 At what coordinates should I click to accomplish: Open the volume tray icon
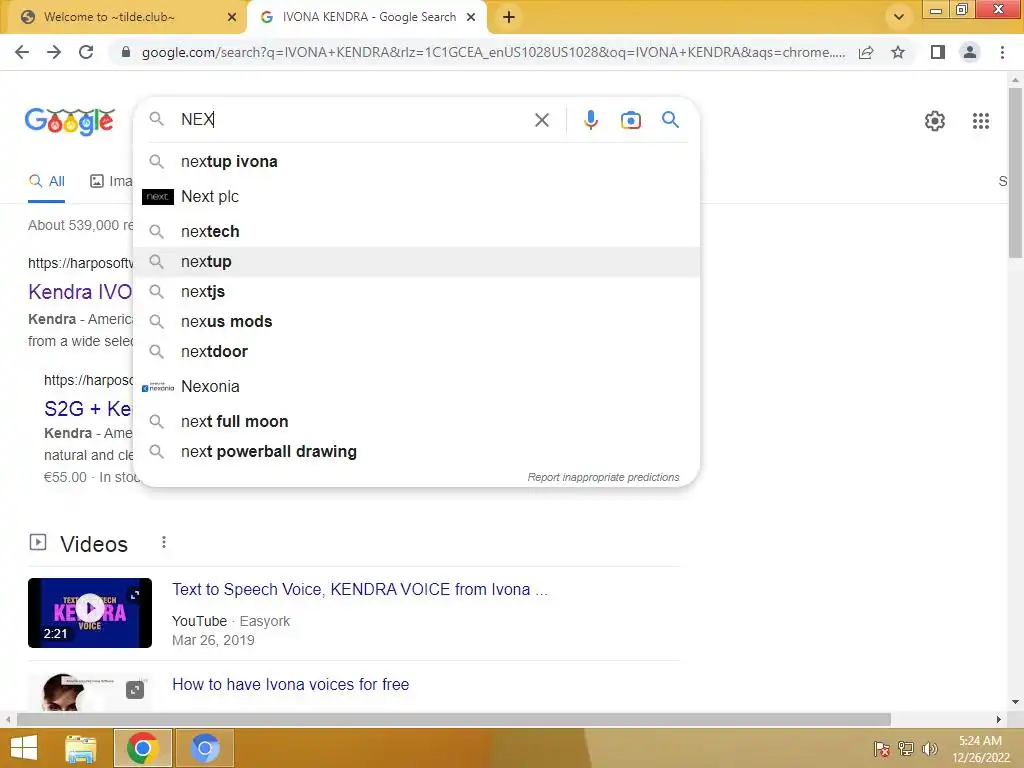tap(929, 749)
